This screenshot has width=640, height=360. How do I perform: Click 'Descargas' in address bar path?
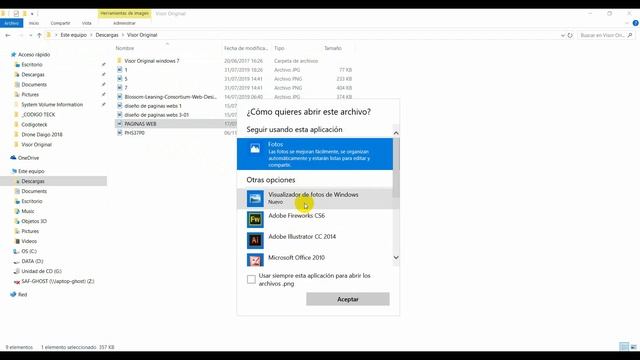107,35
